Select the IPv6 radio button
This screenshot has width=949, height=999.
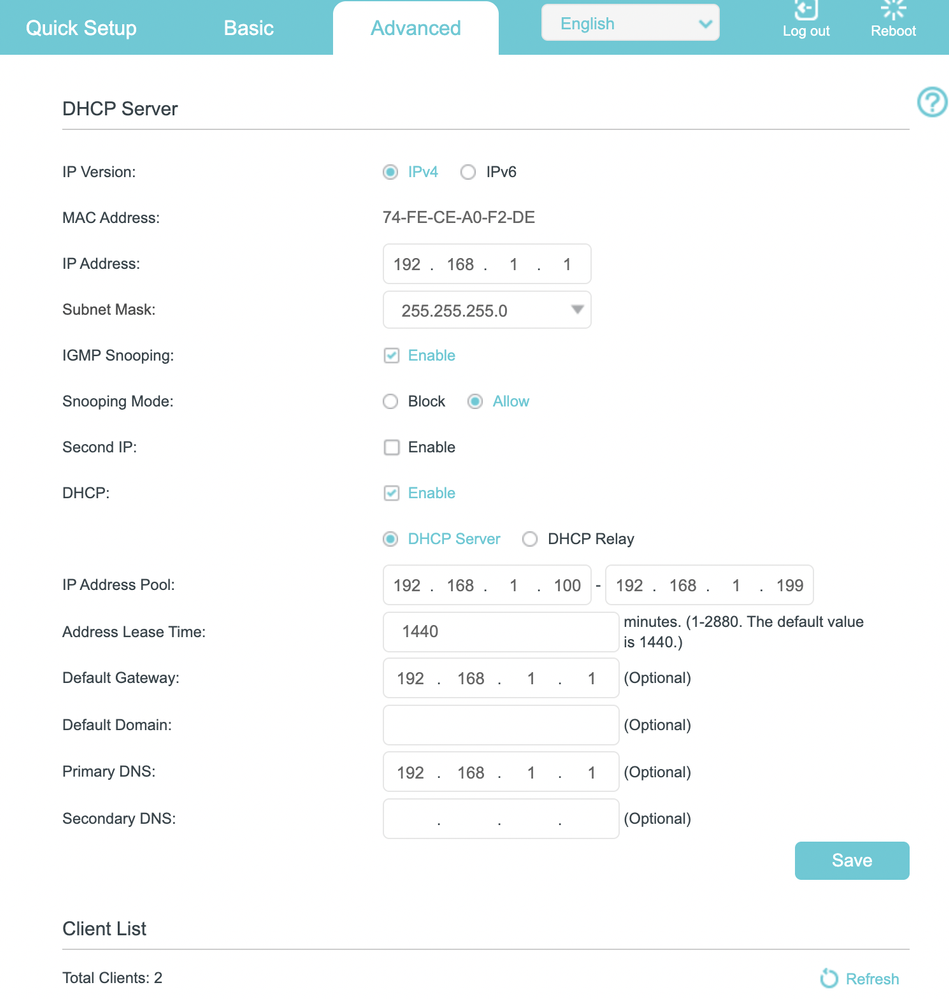pyautogui.click(x=468, y=172)
